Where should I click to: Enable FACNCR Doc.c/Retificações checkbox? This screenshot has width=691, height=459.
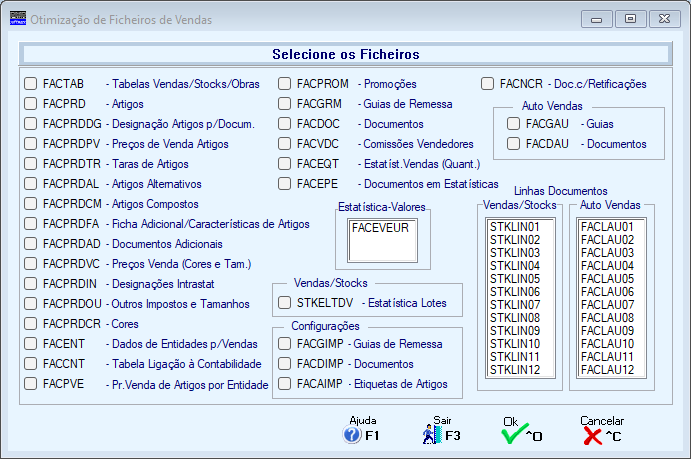point(487,84)
